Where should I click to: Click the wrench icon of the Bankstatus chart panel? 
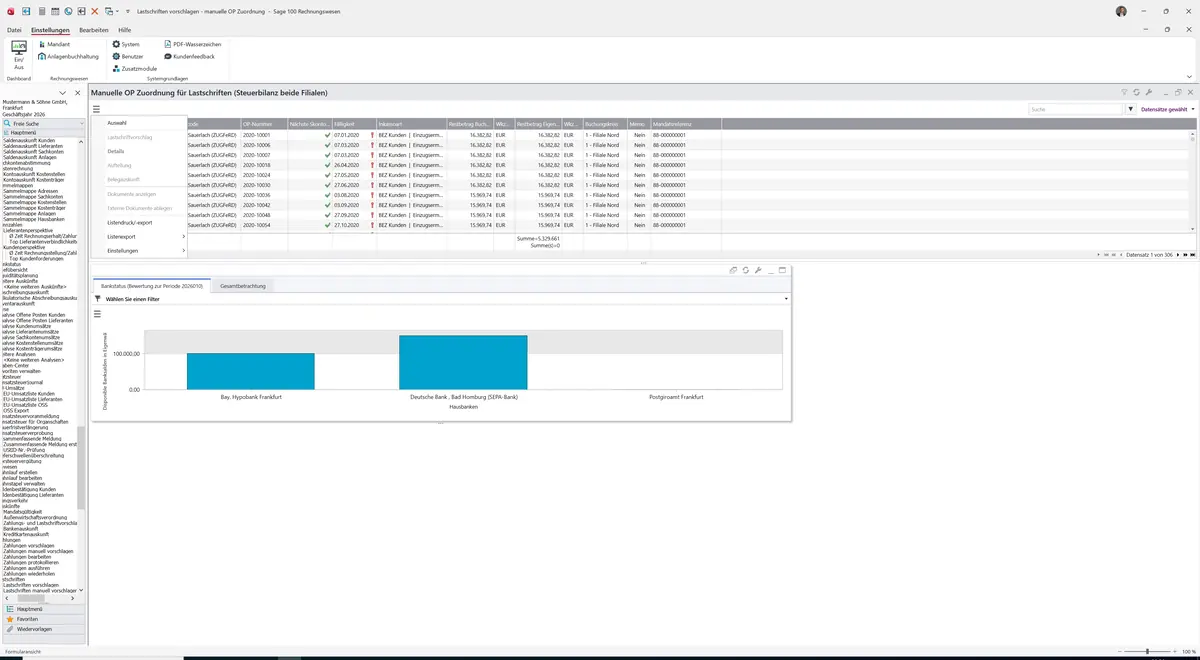tap(758, 270)
